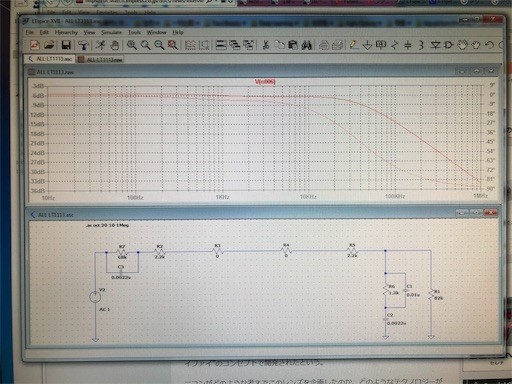Click capacitor C1 0.01u in schematic
The height and width of the screenshot is (384, 512).
(x=407, y=290)
